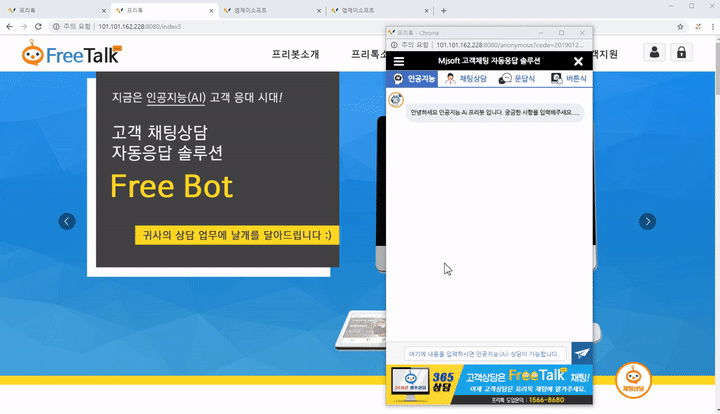Screen dimensions: 720x414
Task: Close the first 프리톡 tab
Action: tap(103, 11)
